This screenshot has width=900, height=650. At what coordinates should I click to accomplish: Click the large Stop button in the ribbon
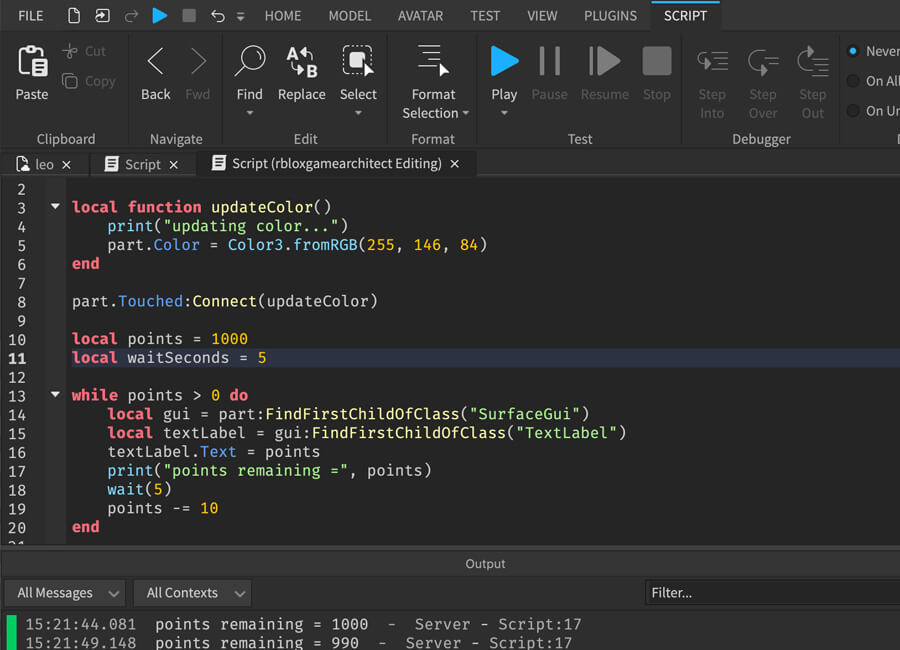(657, 61)
